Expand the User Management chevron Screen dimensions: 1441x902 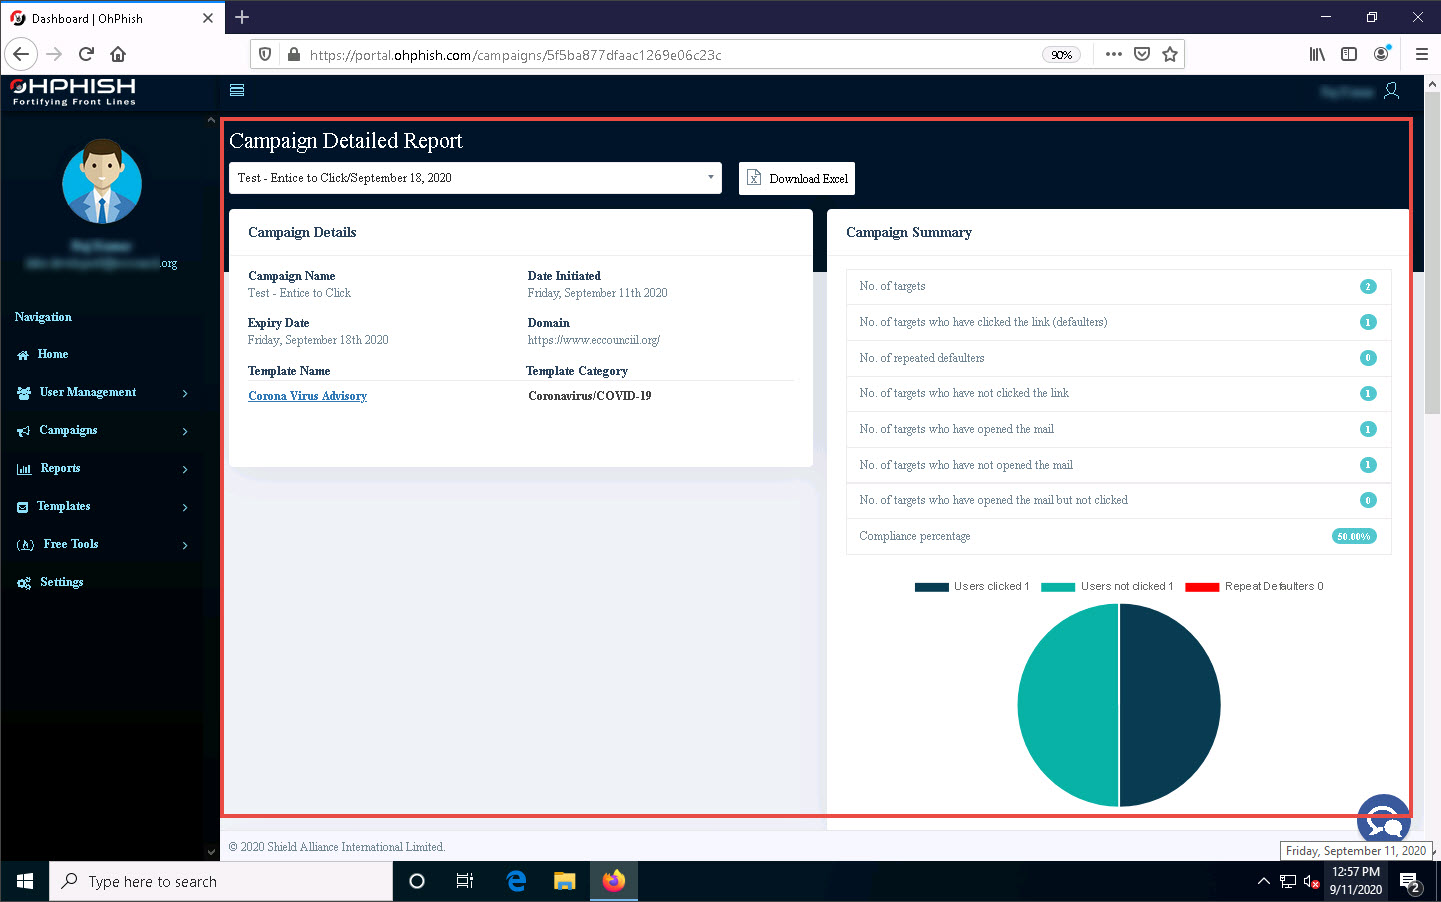(185, 393)
